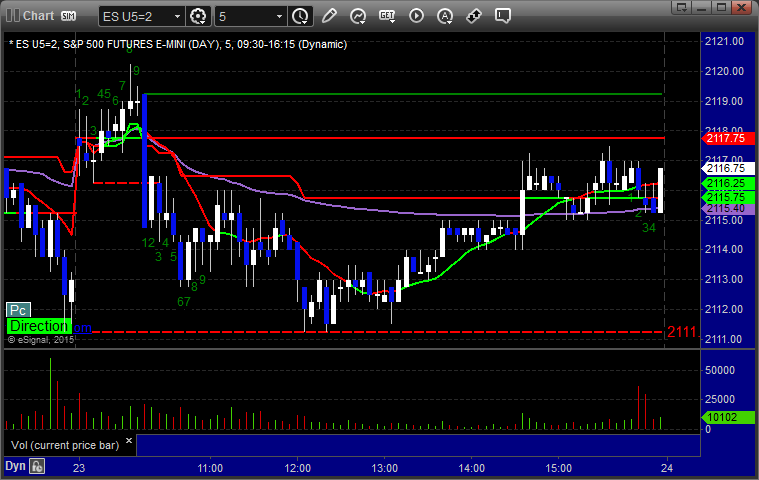Viewport: 759px width, 480px height.
Task: Open the time template clock menu
Action: (x=300, y=16)
